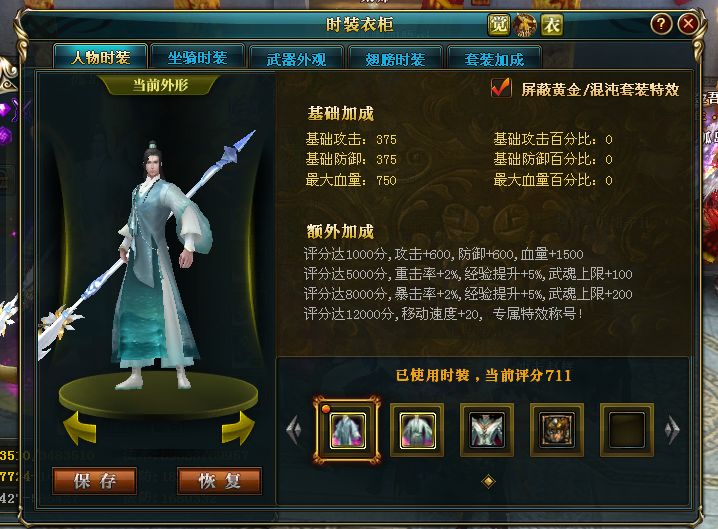
Task: Select the first blue robe costume slot
Action: (x=347, y=430)
